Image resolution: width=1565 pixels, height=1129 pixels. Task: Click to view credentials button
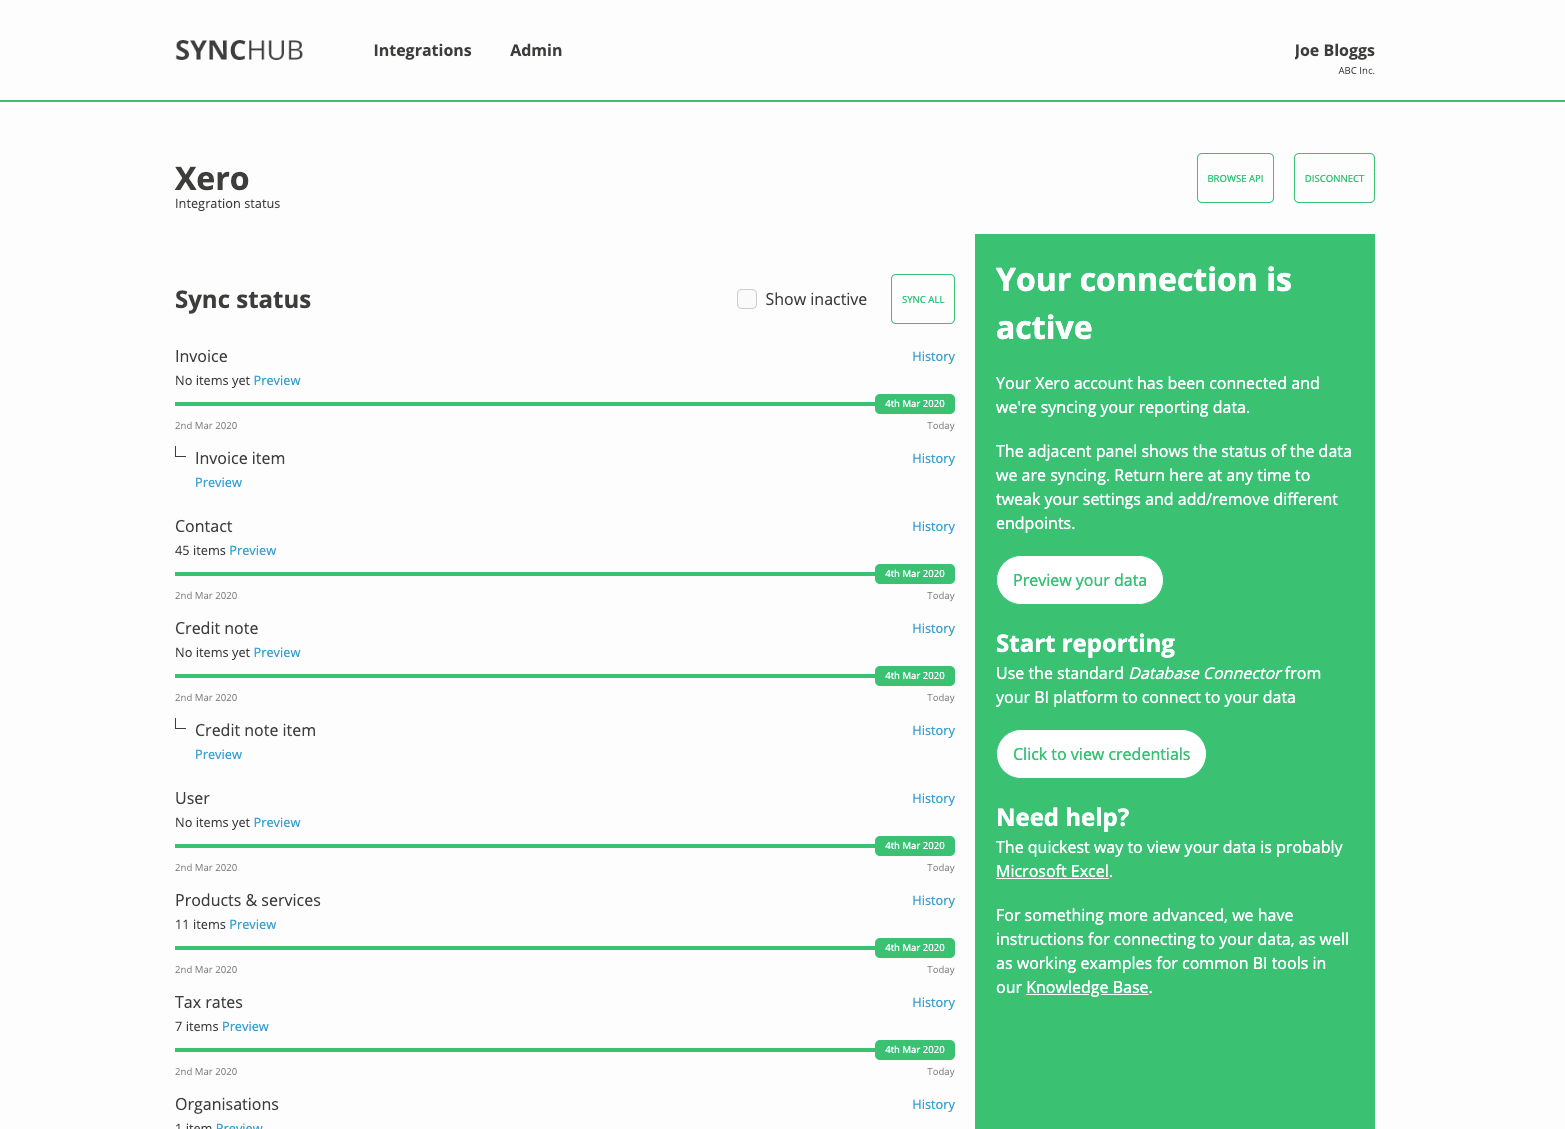pyautogui.click(x=1101, y=754)
